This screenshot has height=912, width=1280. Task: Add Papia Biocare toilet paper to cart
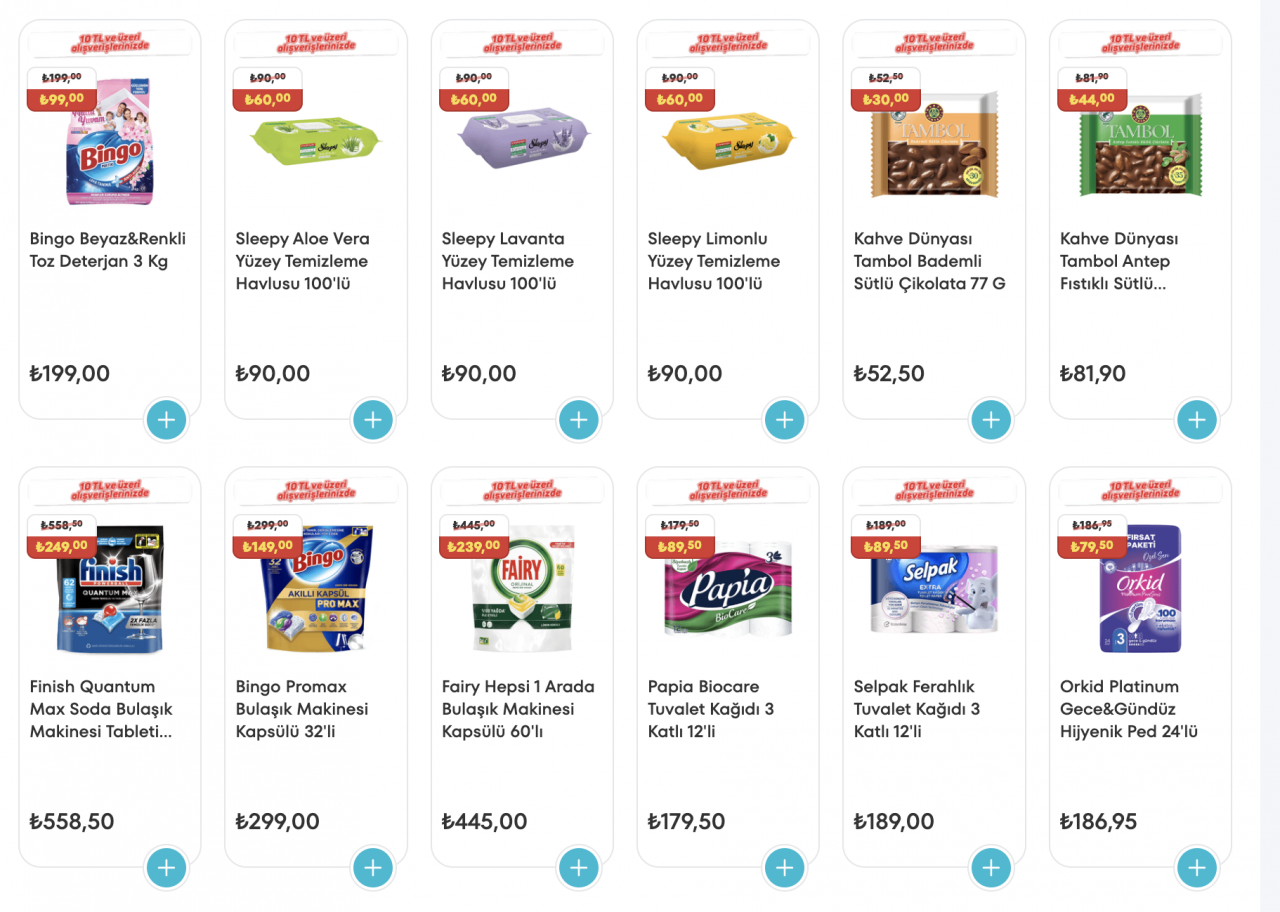[x=785, y=868]
